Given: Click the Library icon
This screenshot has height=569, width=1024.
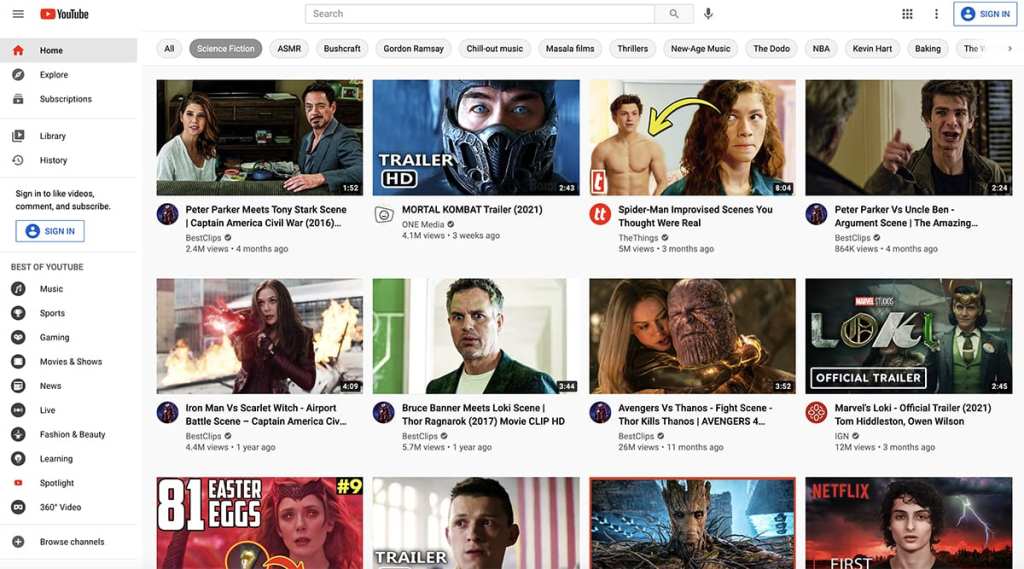Looking at the screenshot, I should tap(18, 136).
